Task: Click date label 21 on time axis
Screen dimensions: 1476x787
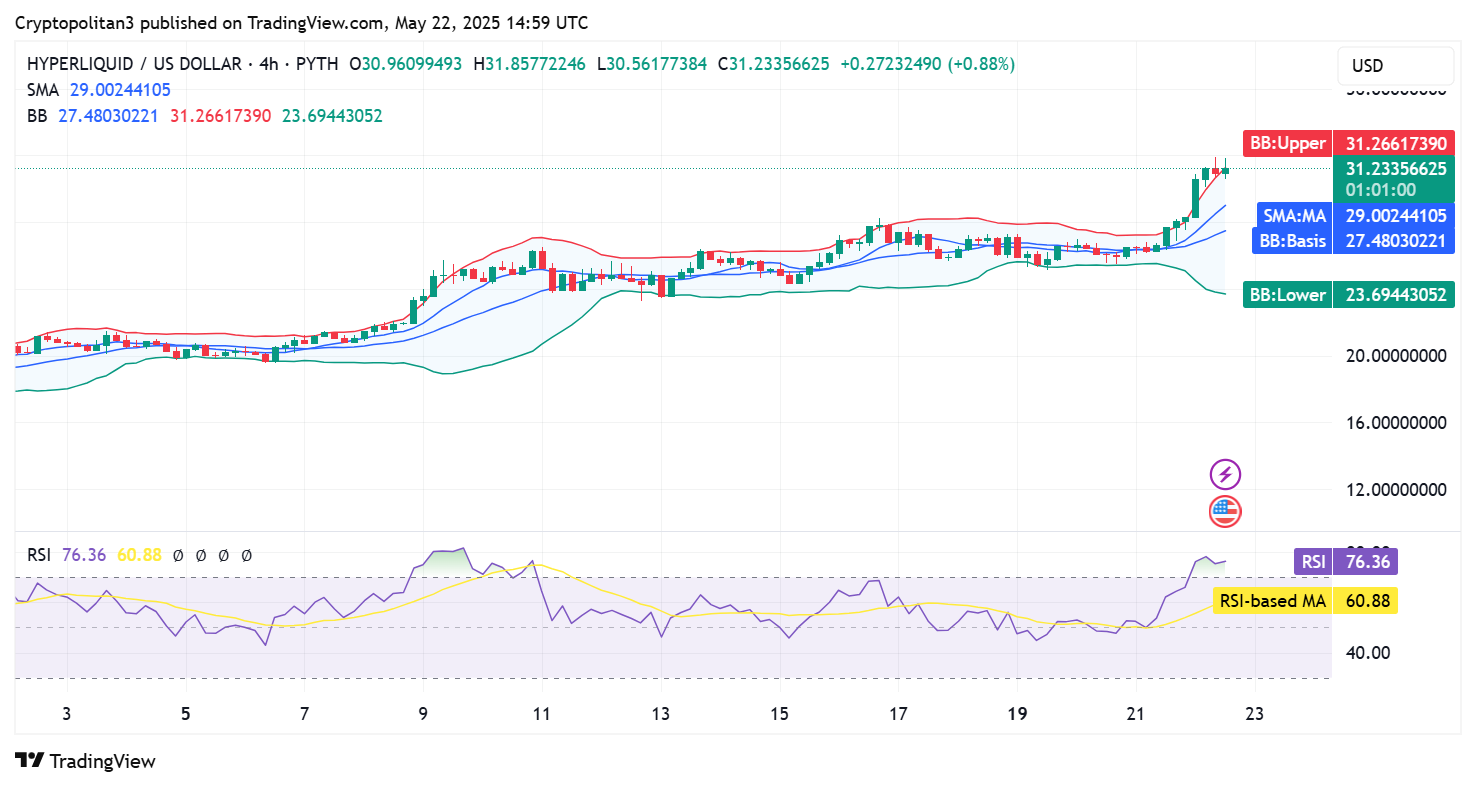Action: tap(1136, 714)
